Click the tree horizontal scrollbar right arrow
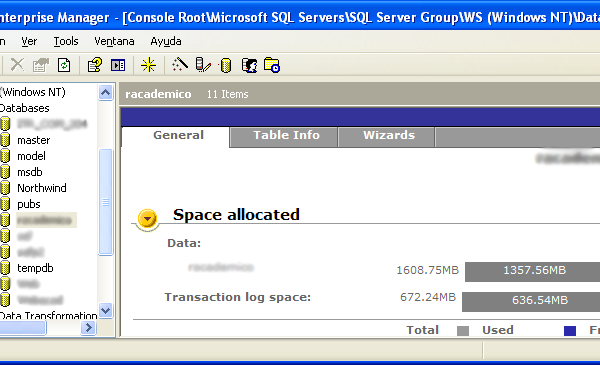The height and width of the screenshot is (365, 600). [88, 328]
